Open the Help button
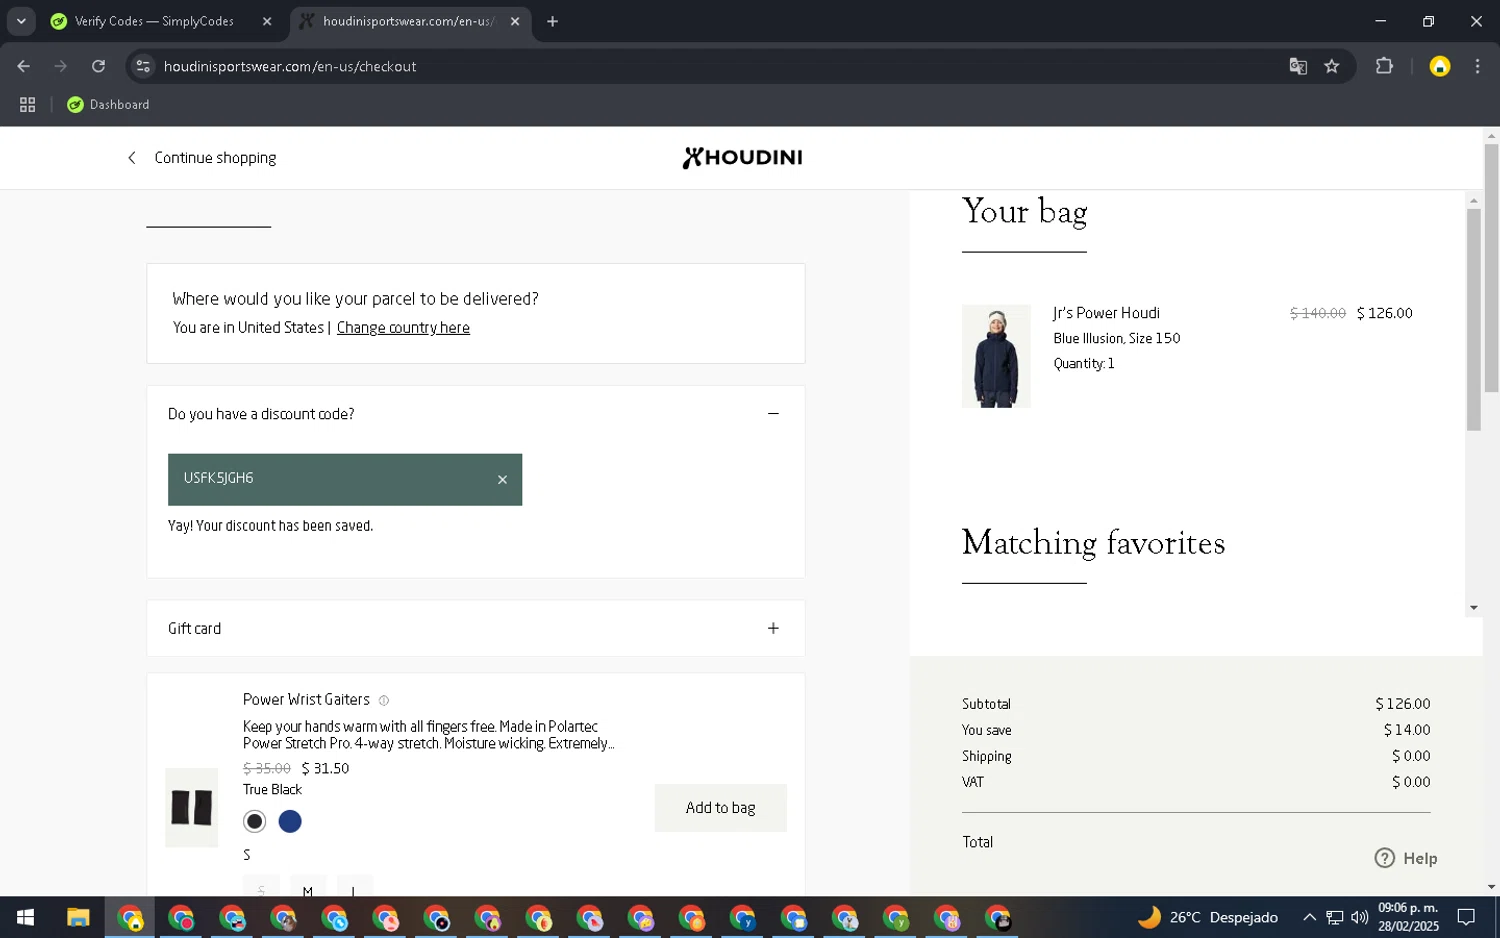 click(x=1406, y=858)
